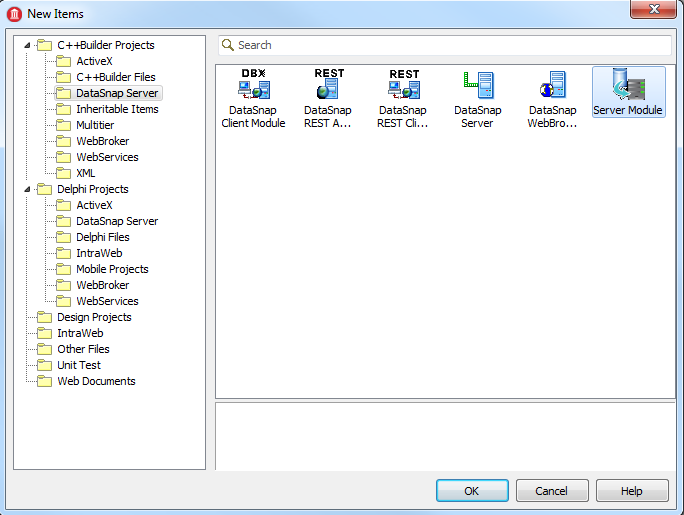Click the folder icon beside XML
The width and height of the screenshot is (684, 515).
tap(64, 173)
